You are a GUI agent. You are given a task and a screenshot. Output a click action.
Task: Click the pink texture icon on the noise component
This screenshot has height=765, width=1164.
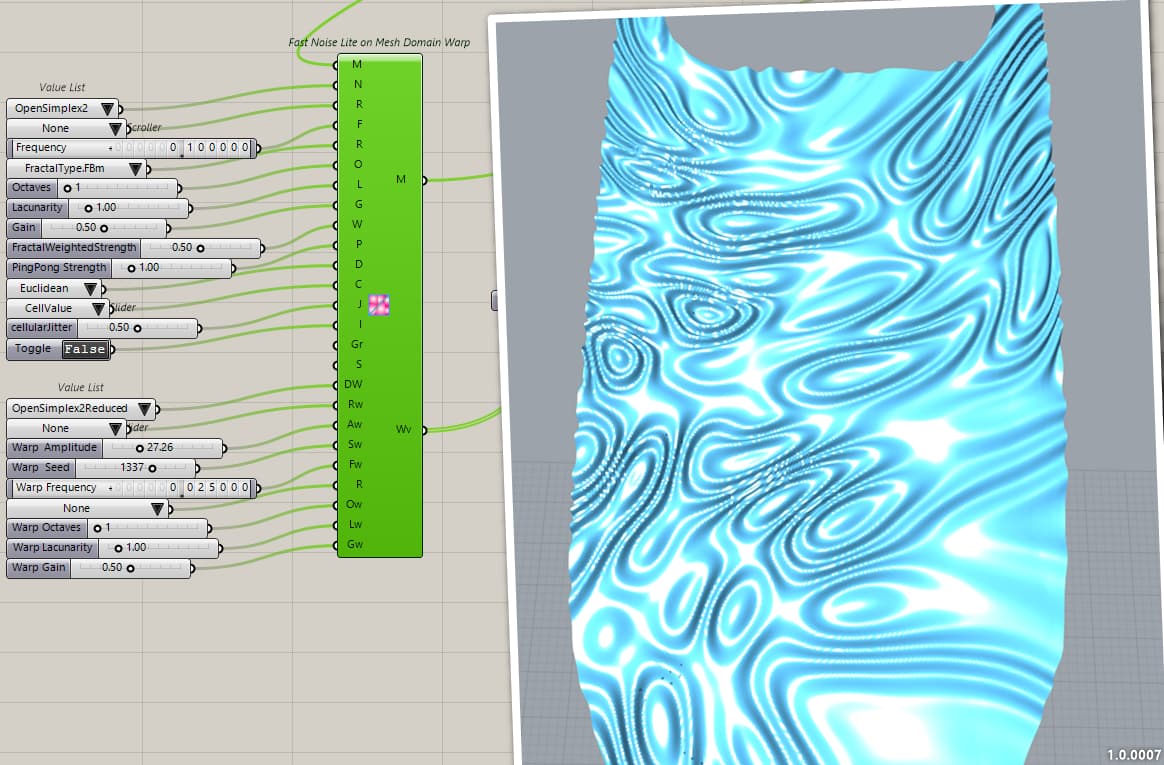coord(378,303)
